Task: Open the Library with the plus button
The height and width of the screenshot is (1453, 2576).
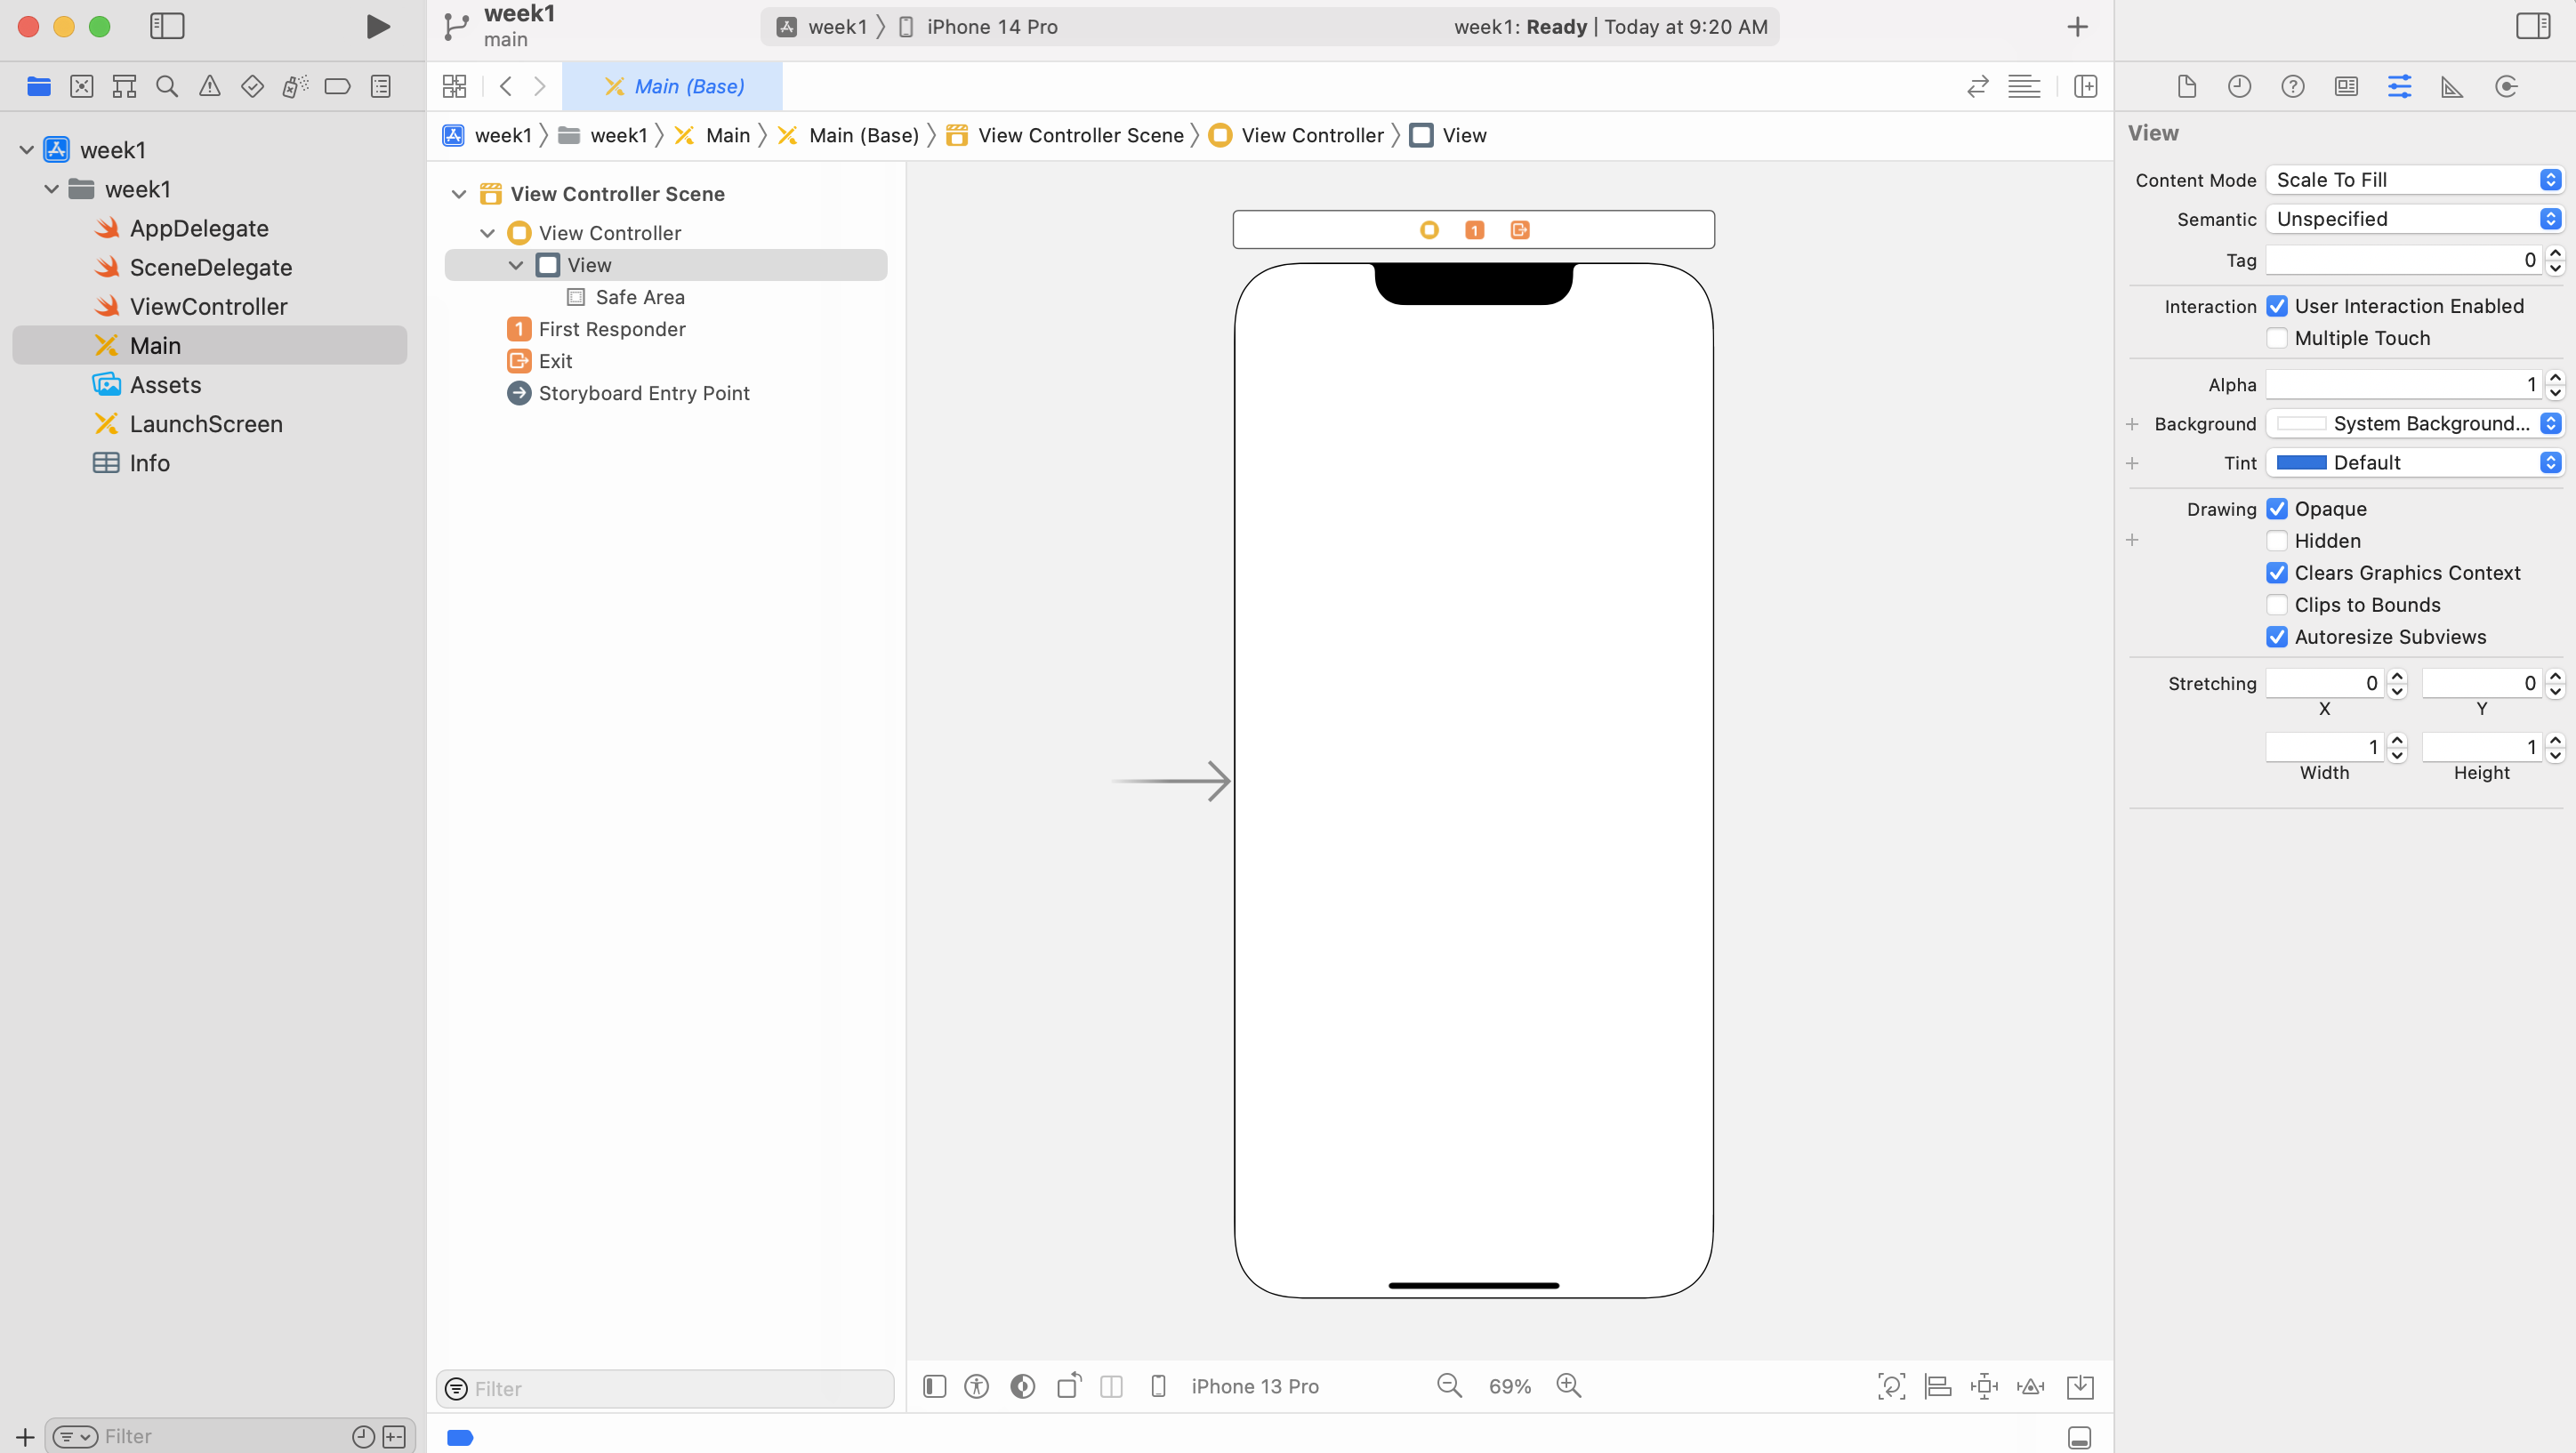Action: coord(2078,27)
